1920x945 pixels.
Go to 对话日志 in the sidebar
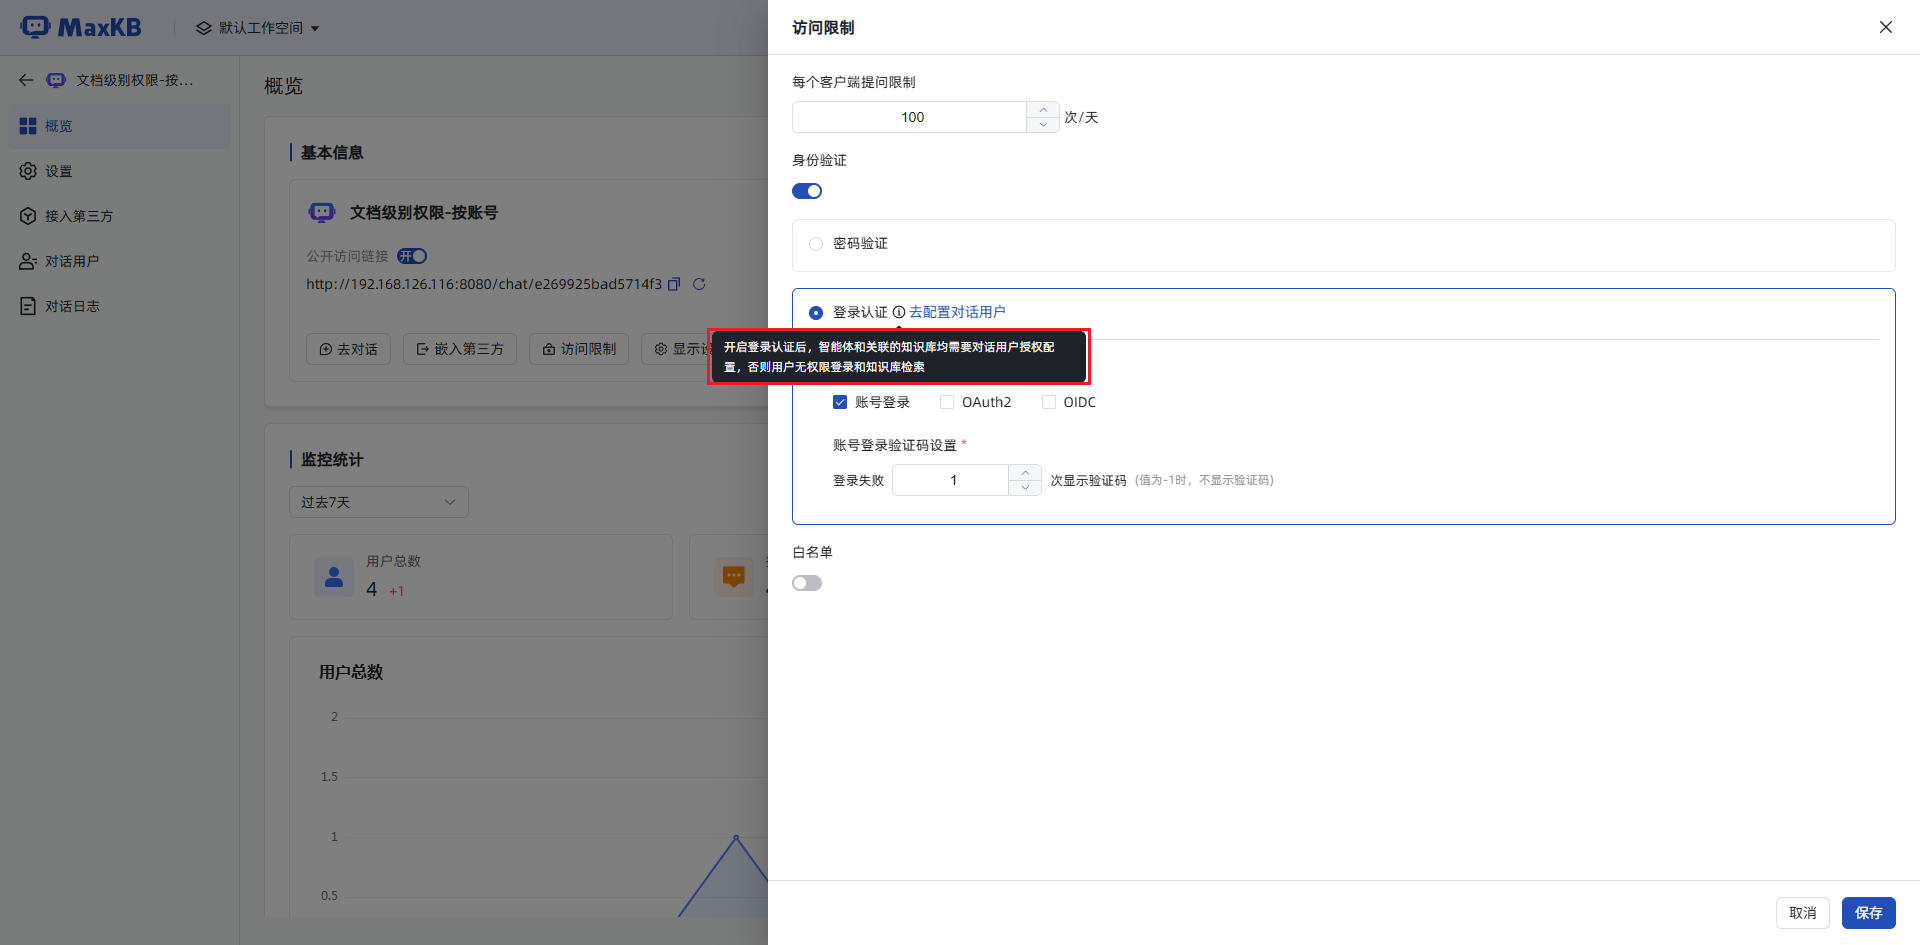72,306
